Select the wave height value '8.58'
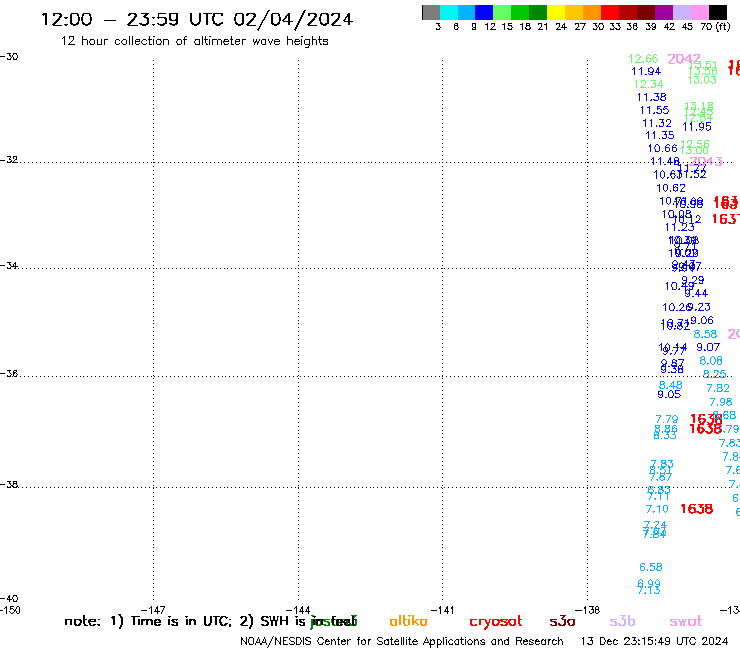Screen dimensions: 740x650 point(705,334)
